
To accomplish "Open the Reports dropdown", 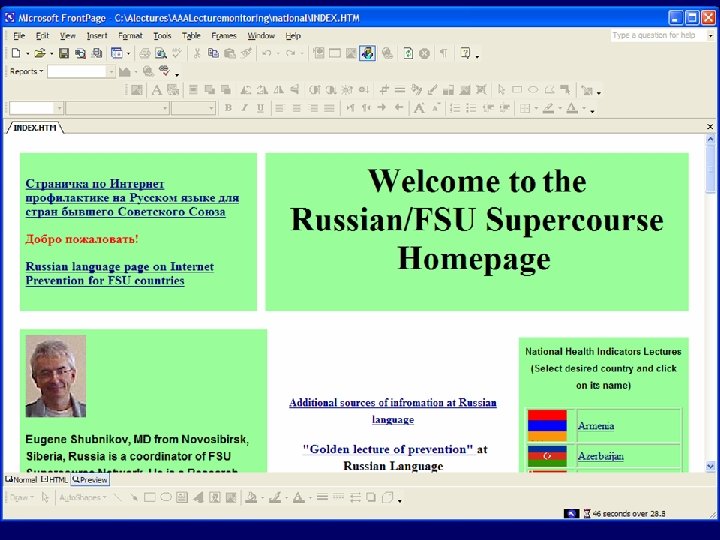I will (x=27, y=71).
